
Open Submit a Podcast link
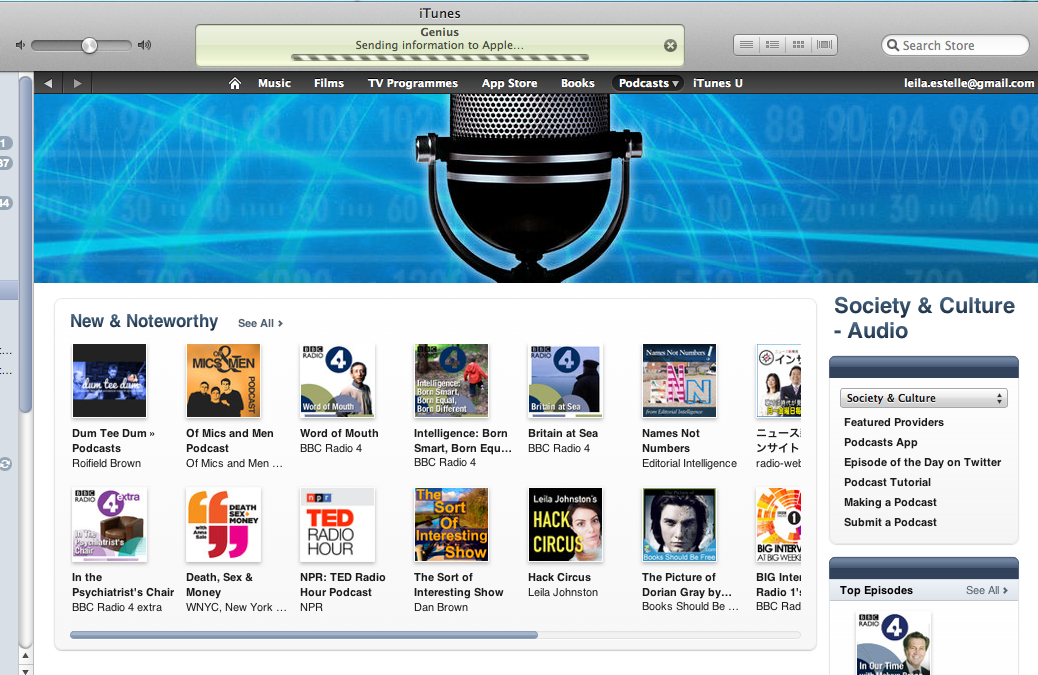[890, 522]
